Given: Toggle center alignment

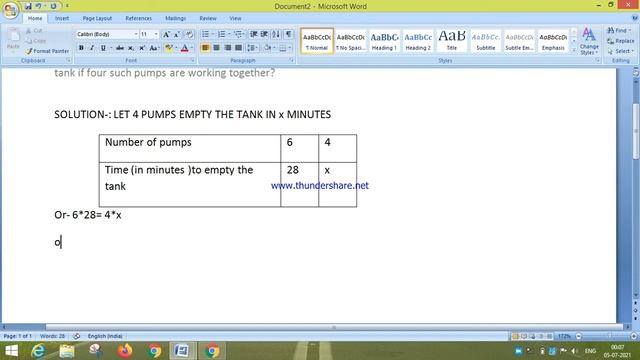Looking at the screenshot, I should (216, 48).
